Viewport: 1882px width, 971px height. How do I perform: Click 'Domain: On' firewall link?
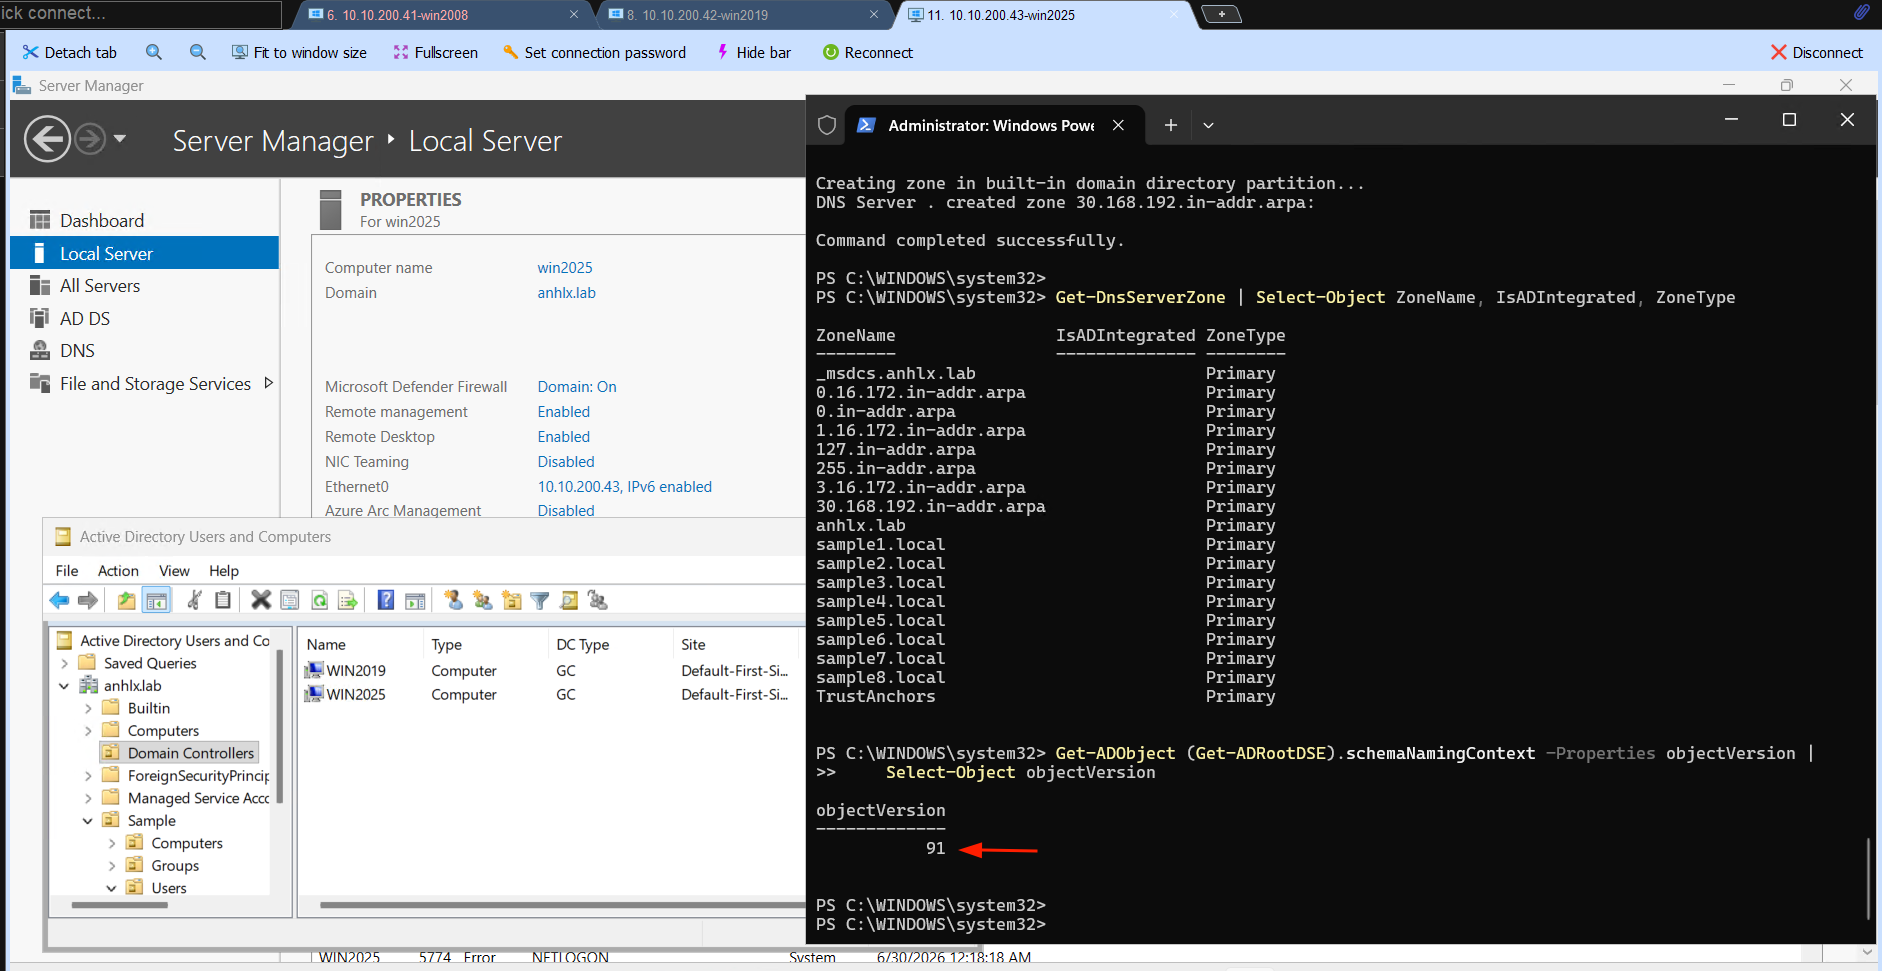pos(577,387)
